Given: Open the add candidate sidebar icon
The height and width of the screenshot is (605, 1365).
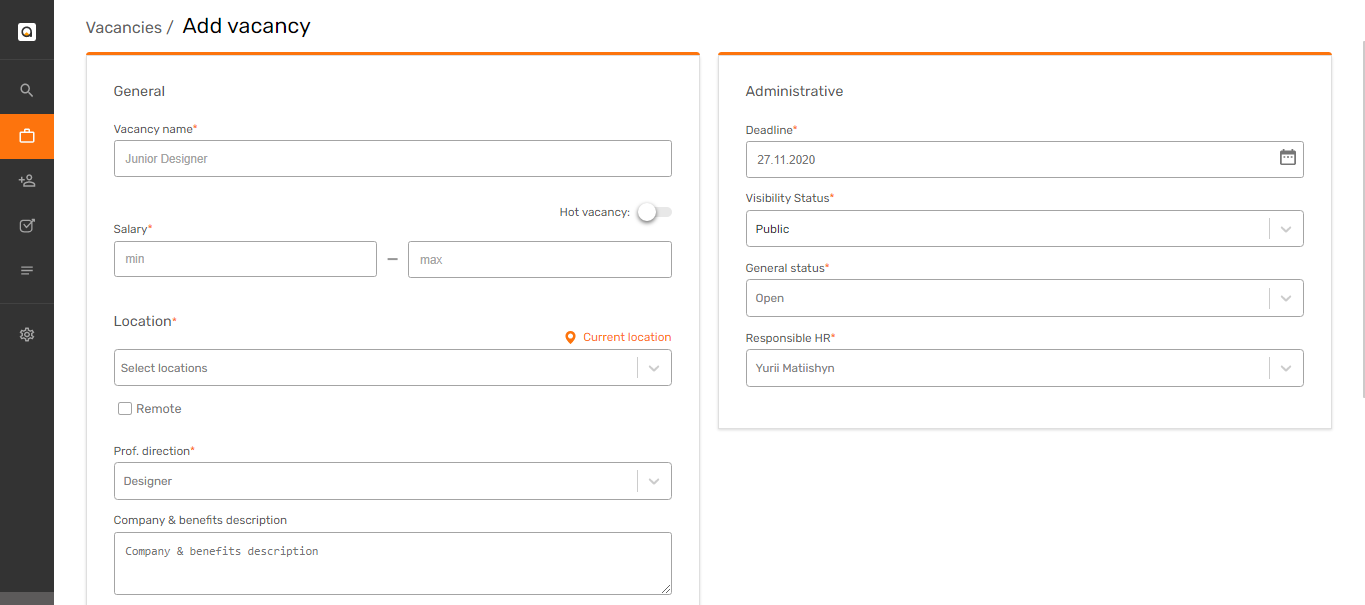Looking at the screenshot, I should pyautogui.click(x=27, y=181).
